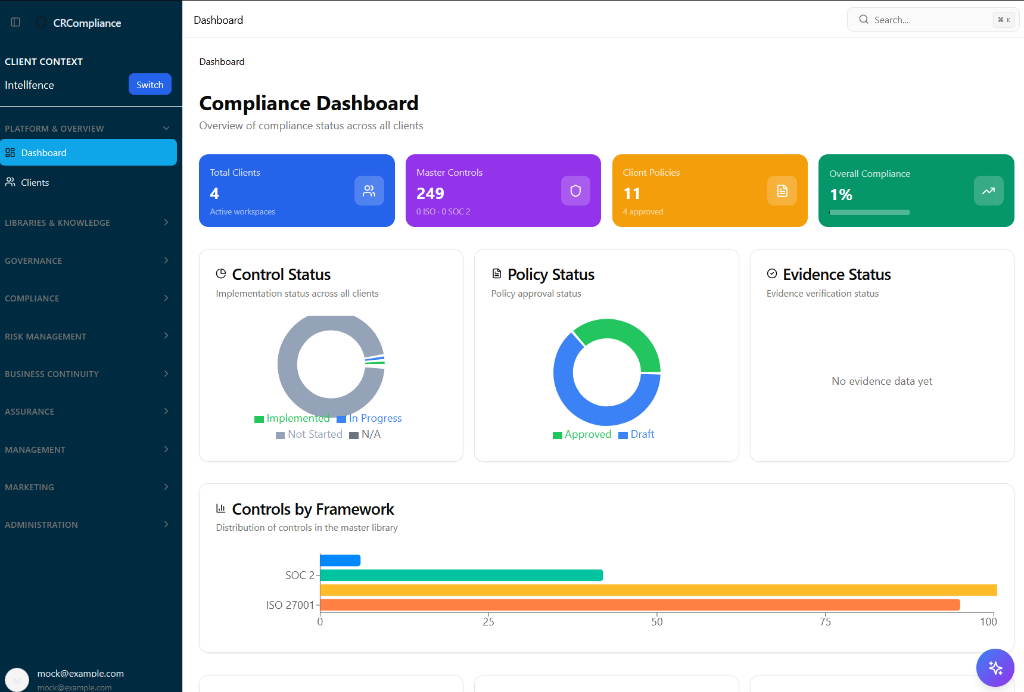This screenshot has height=692, width=1024.
Task: Click the document icon on Client Policies card
Action: [x=782, y=190]
